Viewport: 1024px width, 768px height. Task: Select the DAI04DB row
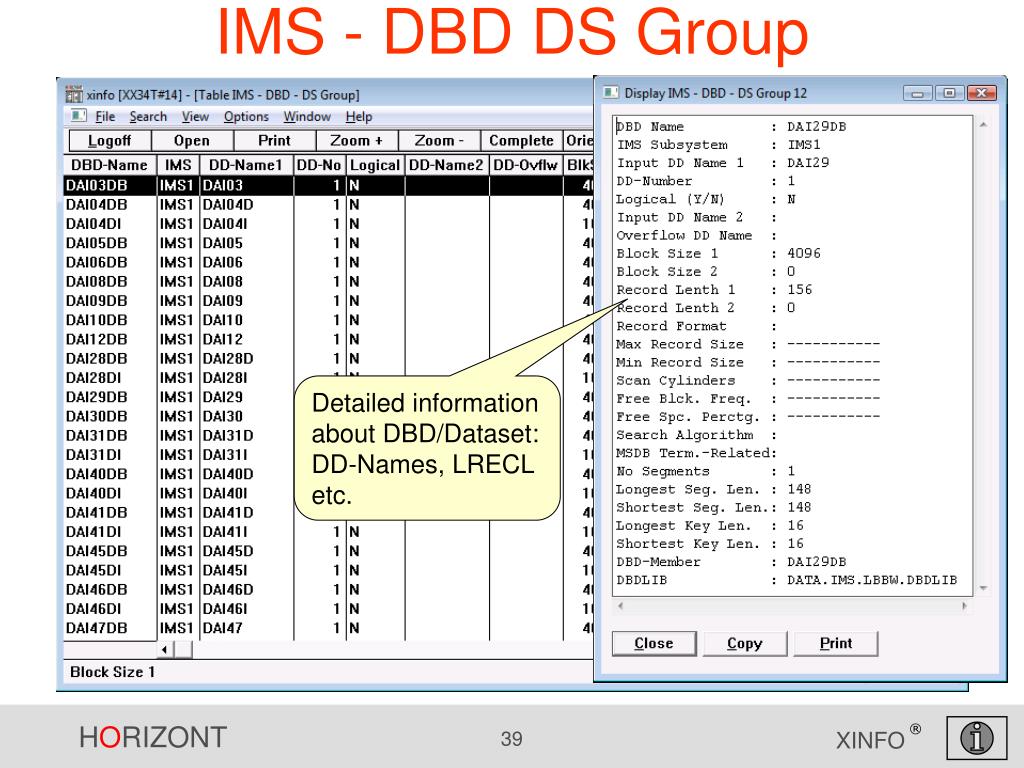click(x=328, y=204)
